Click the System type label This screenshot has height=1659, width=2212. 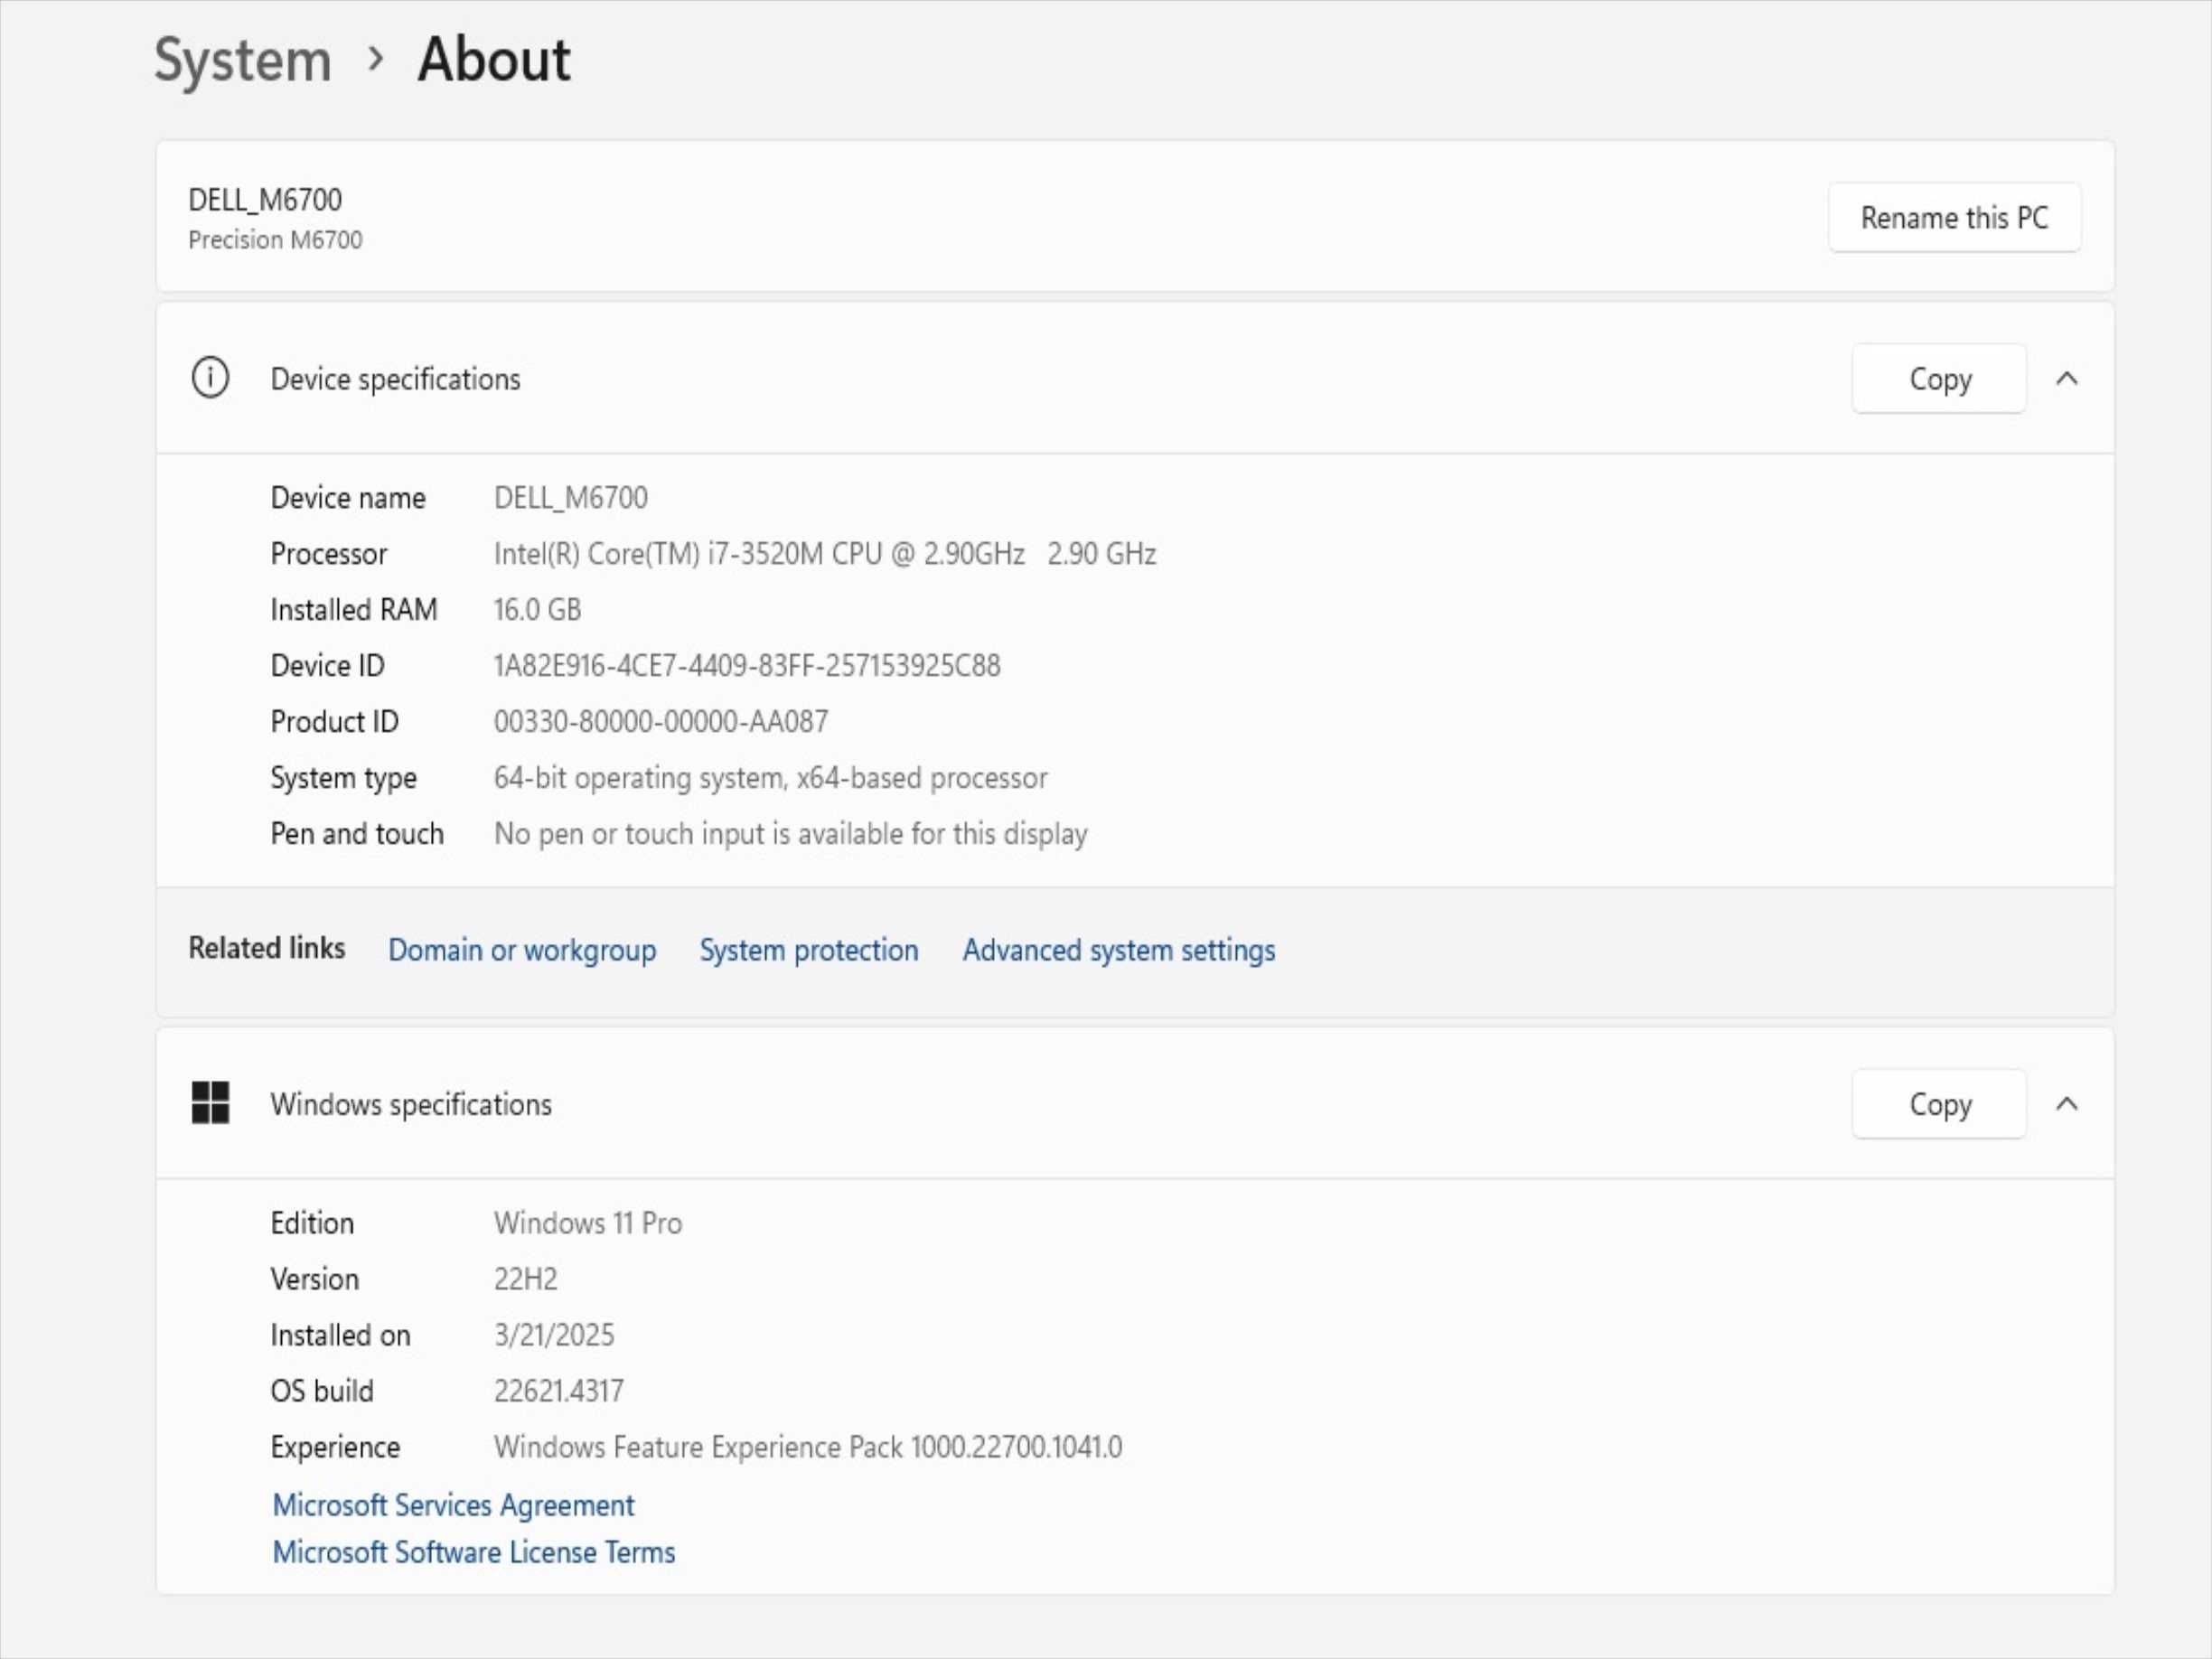coord(343,777)
